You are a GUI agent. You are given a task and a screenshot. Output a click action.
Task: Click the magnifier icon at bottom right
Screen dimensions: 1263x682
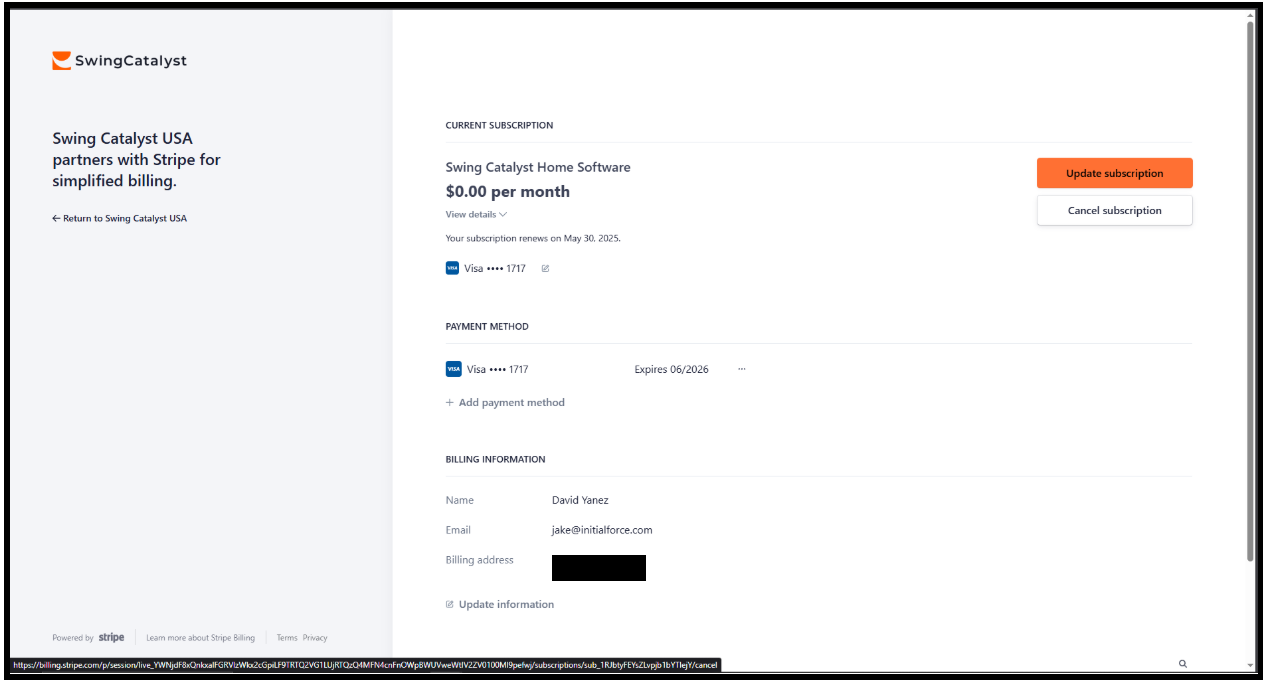tap(1183, 664)
